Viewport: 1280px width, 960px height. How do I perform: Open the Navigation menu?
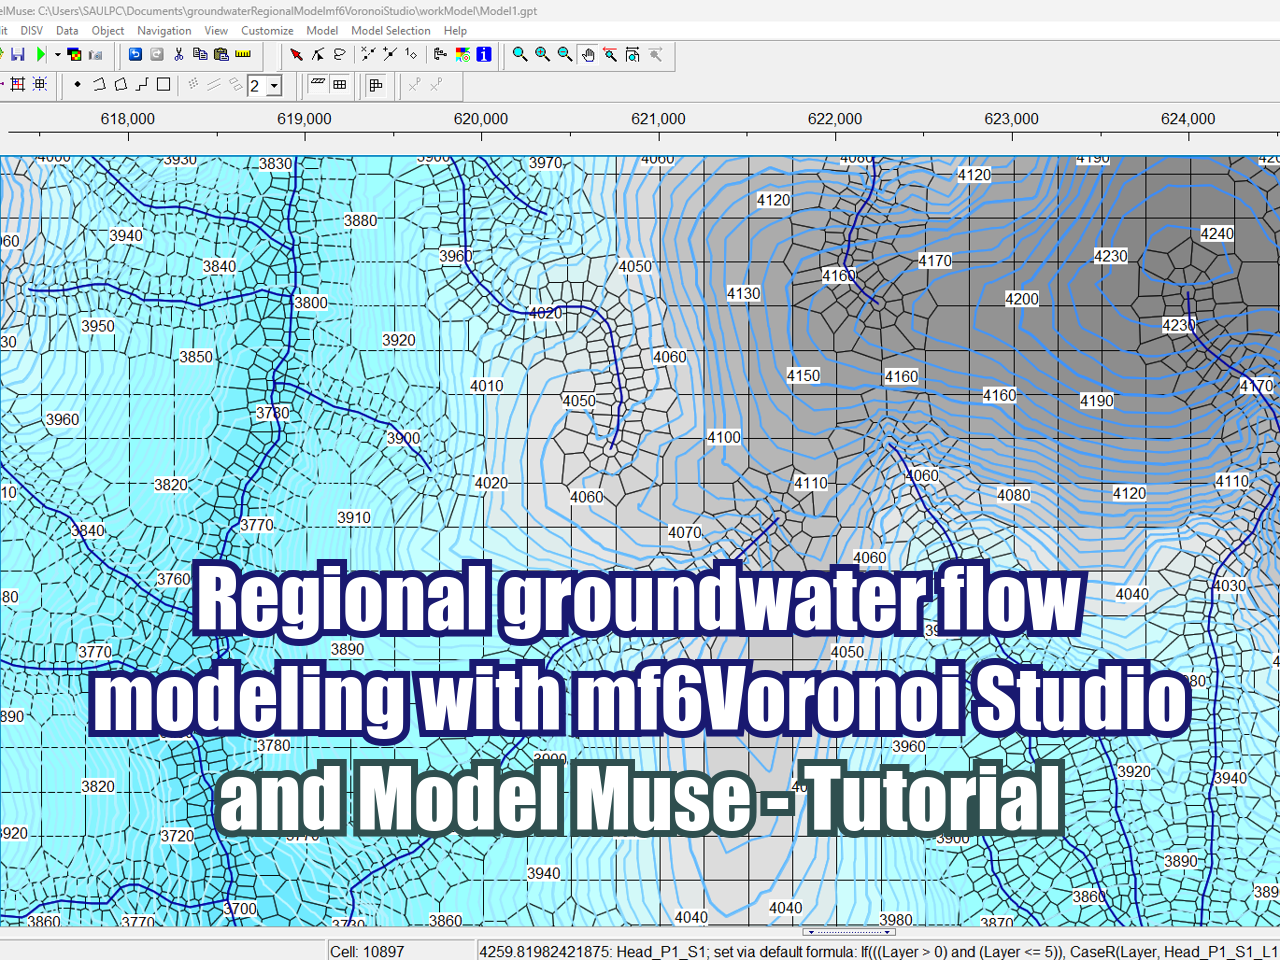click(164, 31)
